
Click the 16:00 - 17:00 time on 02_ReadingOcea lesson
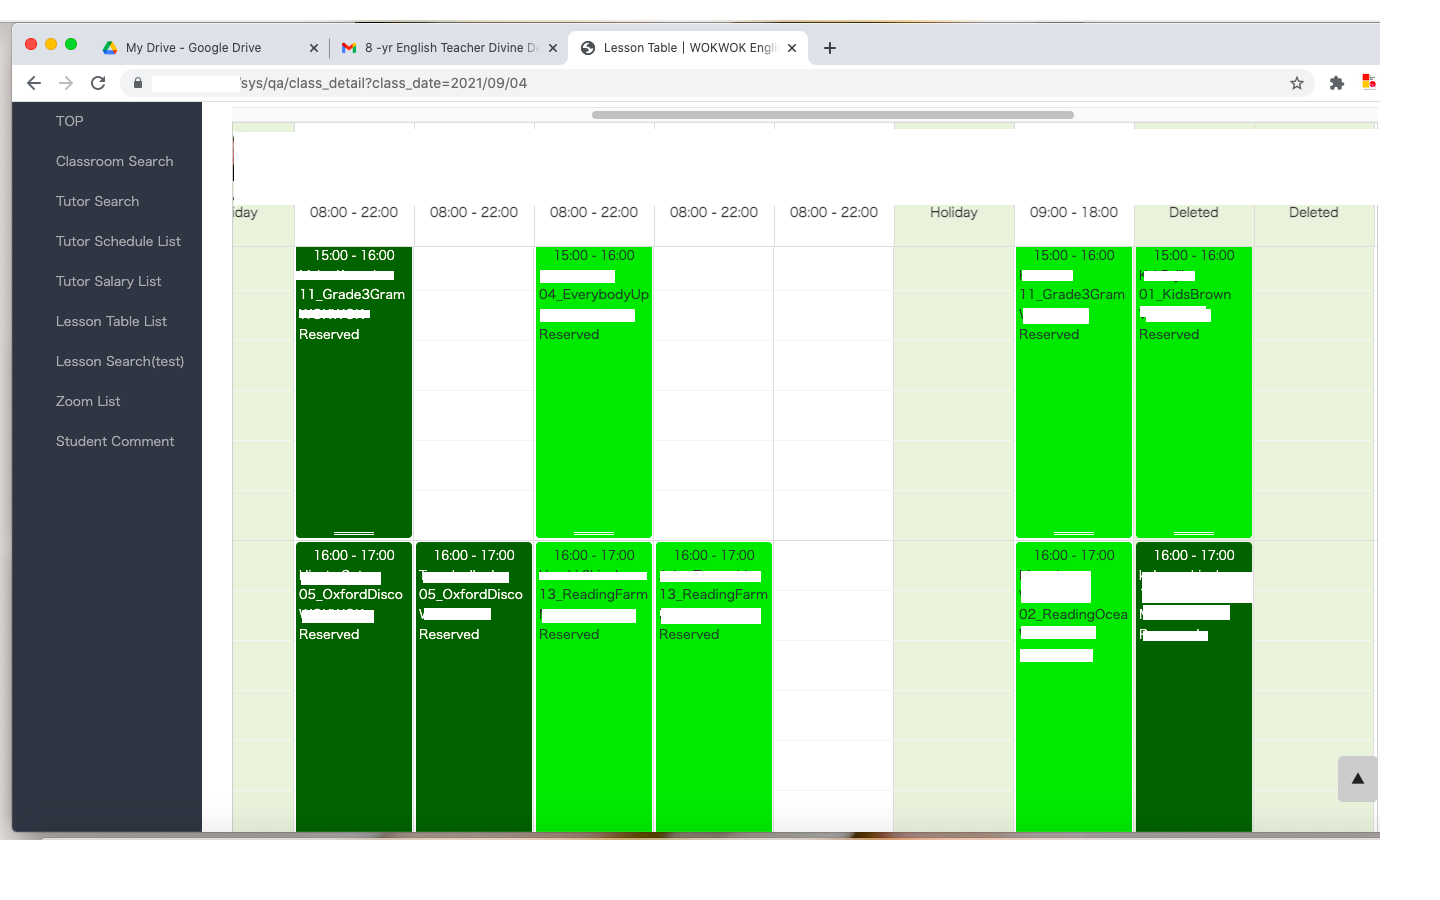(x=1074, y=555)
